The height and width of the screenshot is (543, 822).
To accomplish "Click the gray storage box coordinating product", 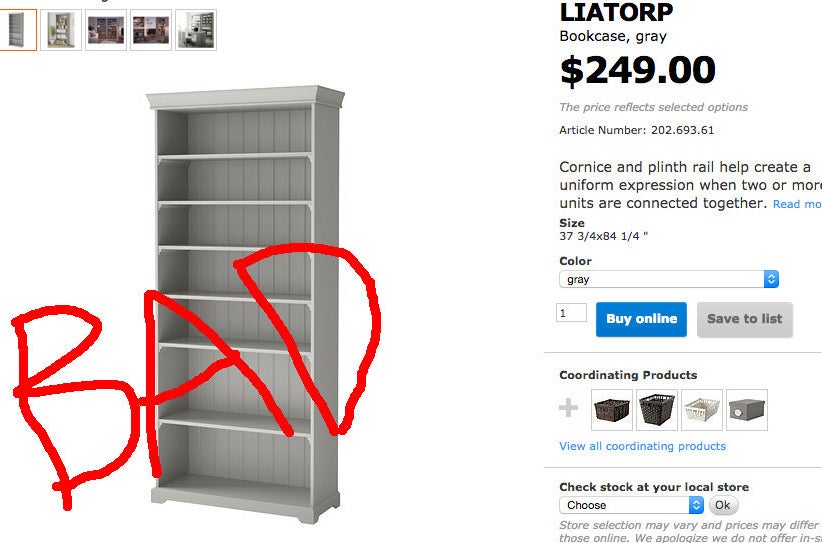I will [x=747, y=410].
